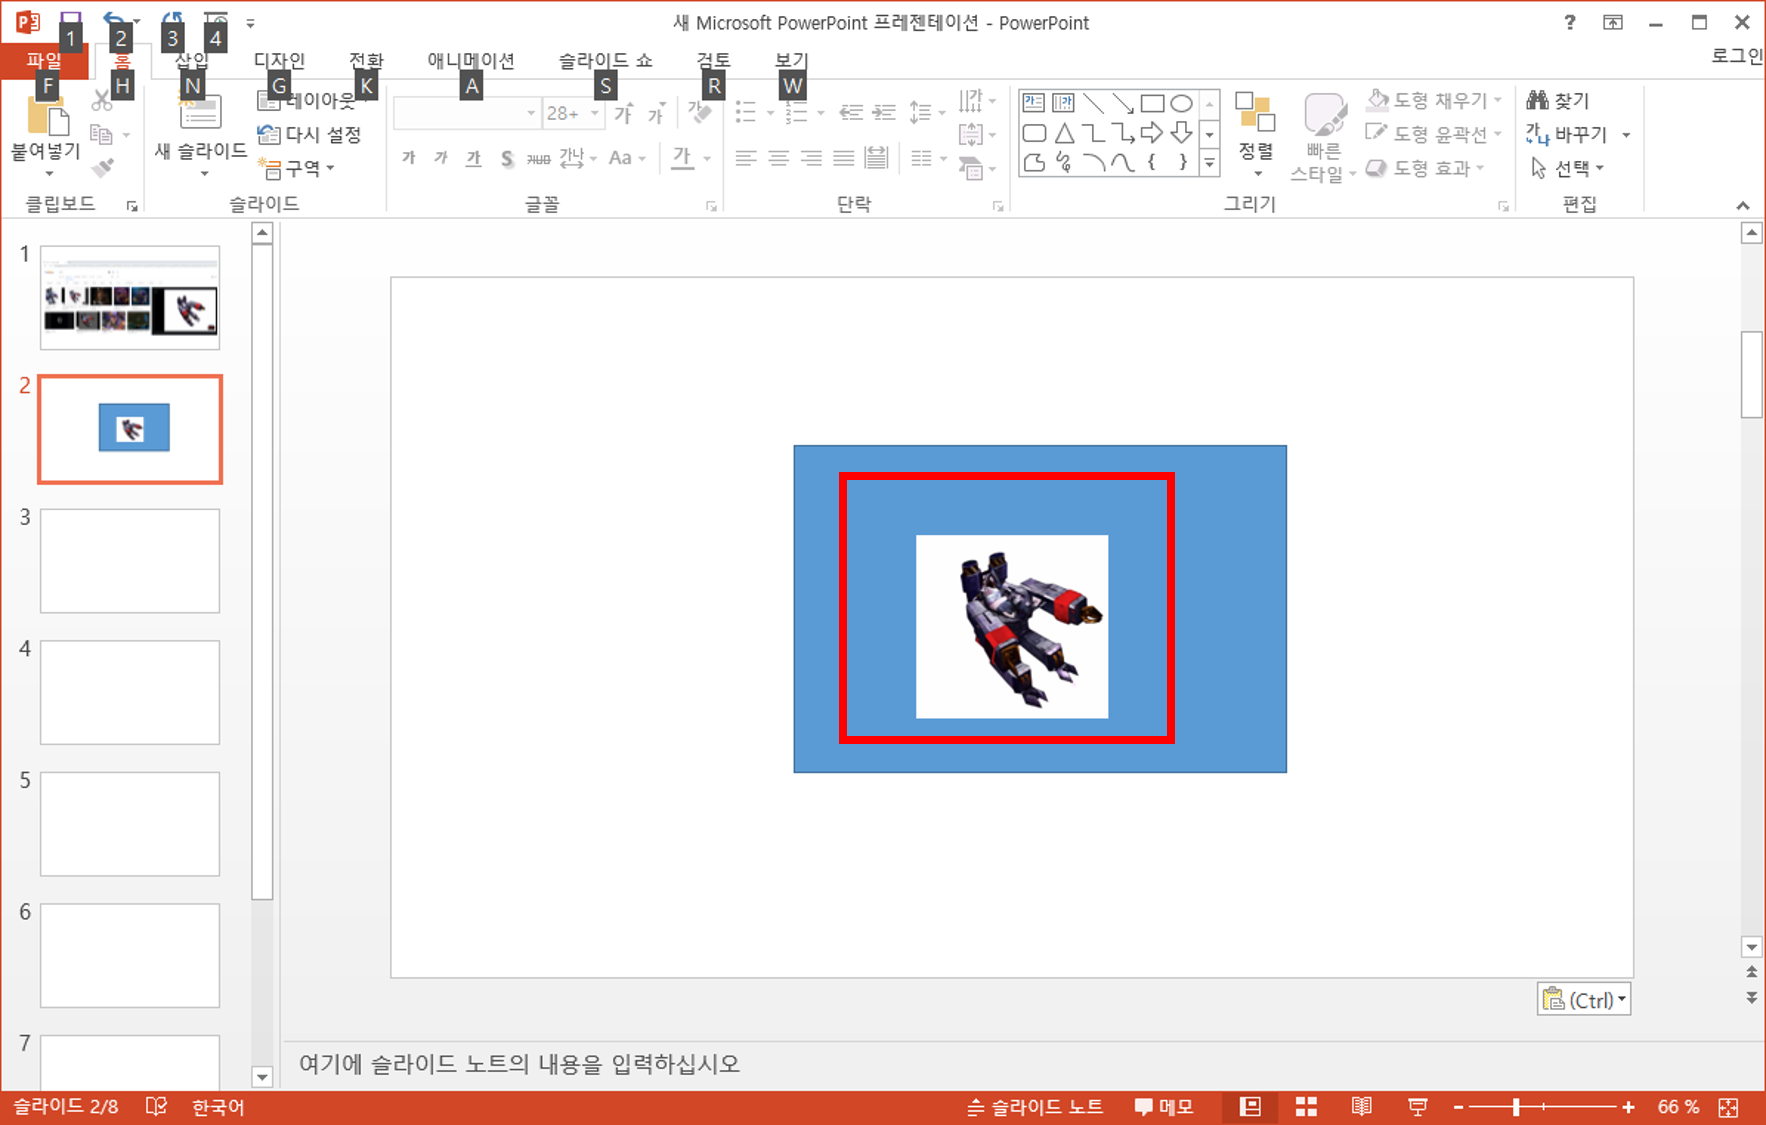This screenshot has width=1766, height=1125.
Task: Click the Find binoculars icon
Action: 1538,100
